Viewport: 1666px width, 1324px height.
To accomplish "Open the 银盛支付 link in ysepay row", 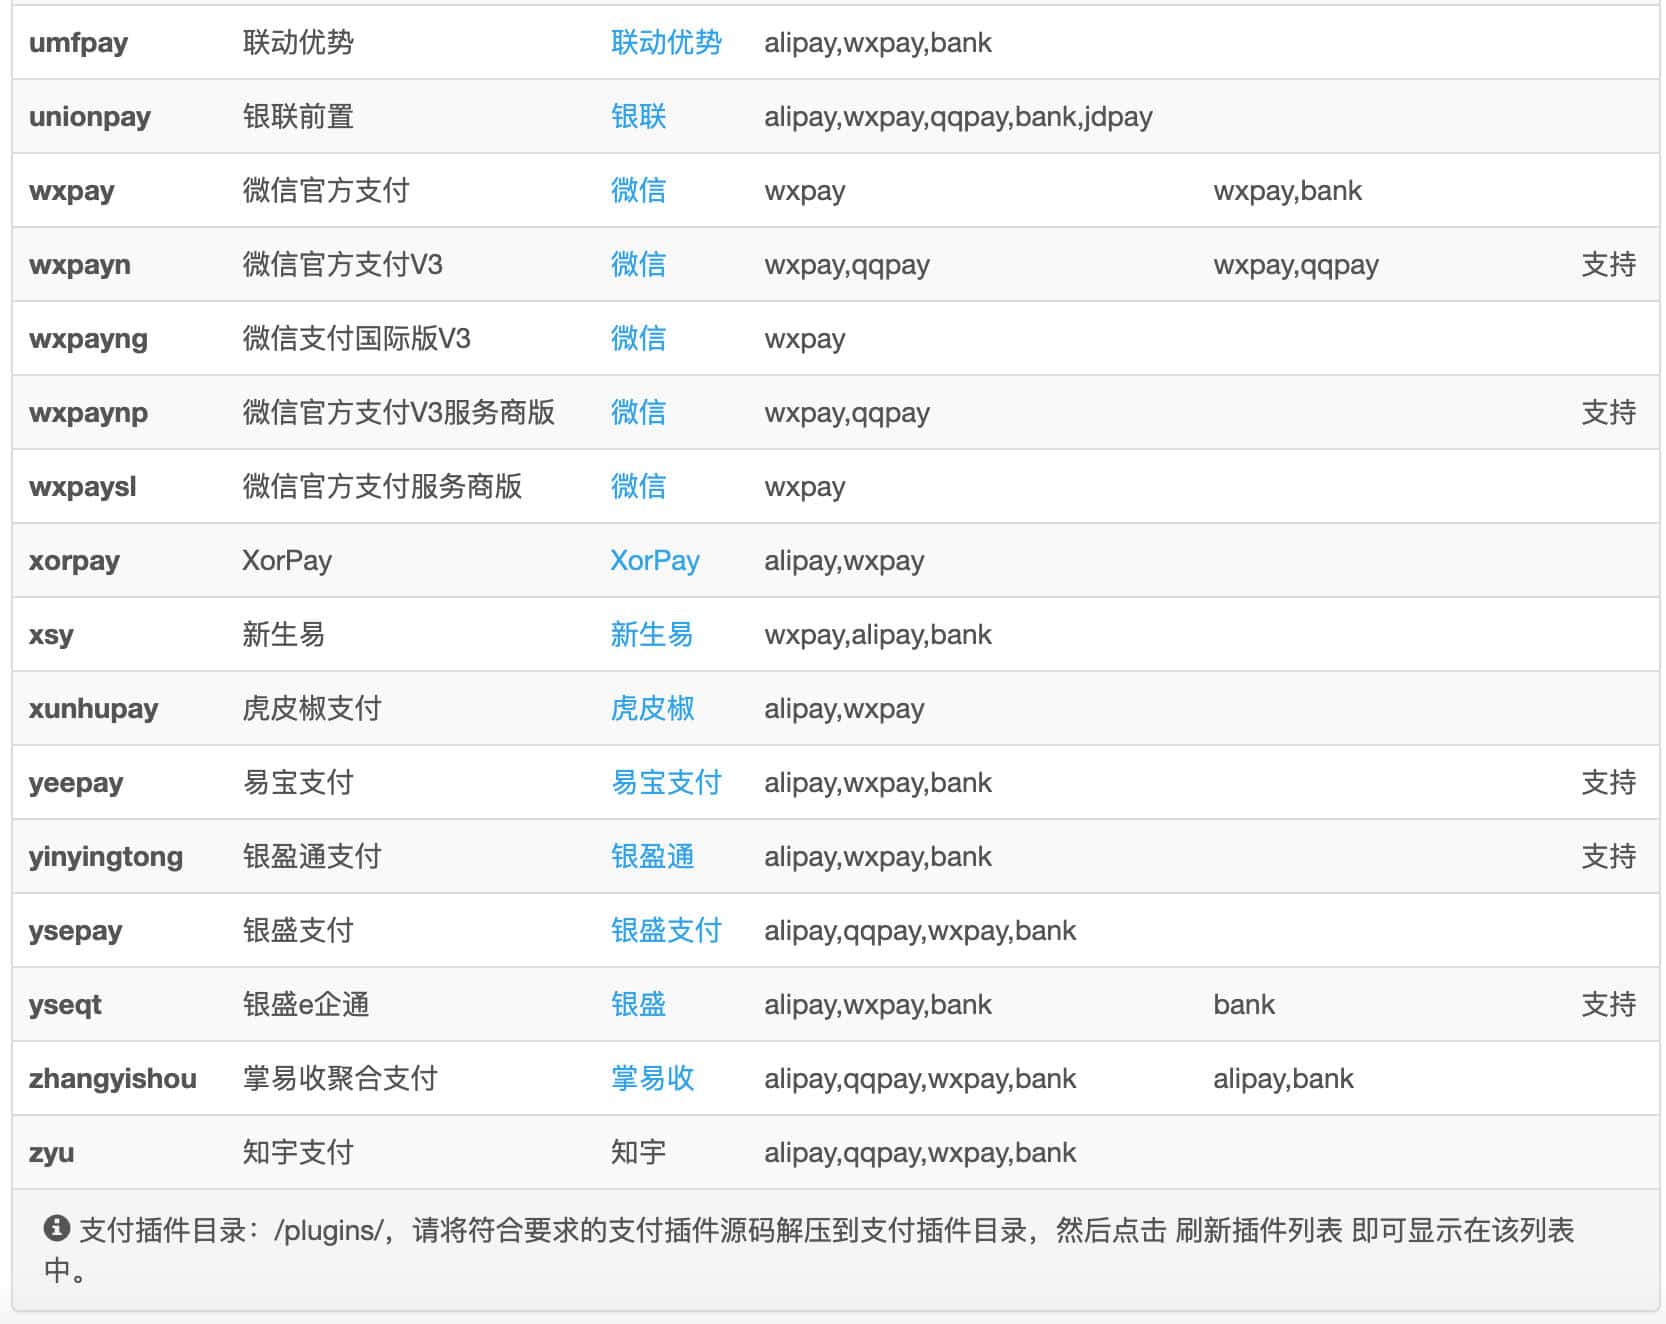I will tap(666, 930).
